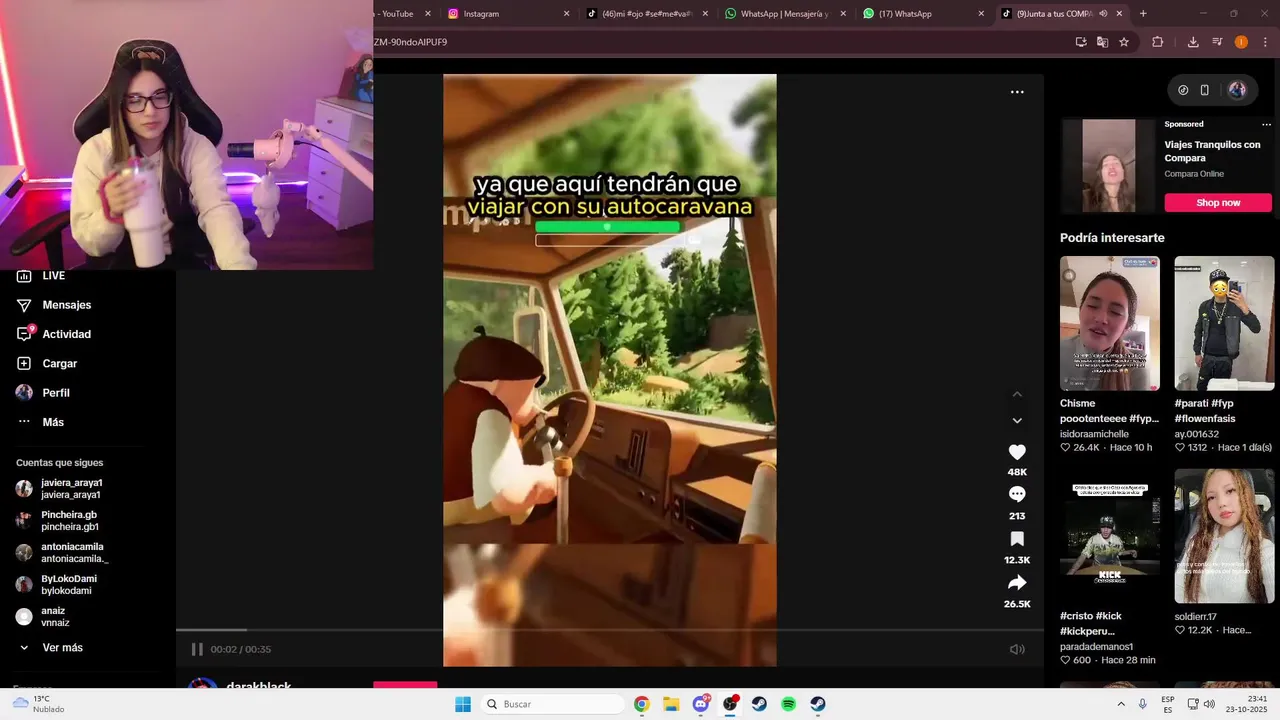
Task: Click the TikTok coins icon in top pill
Action: pyautogui.click(x=1183, y=90)
